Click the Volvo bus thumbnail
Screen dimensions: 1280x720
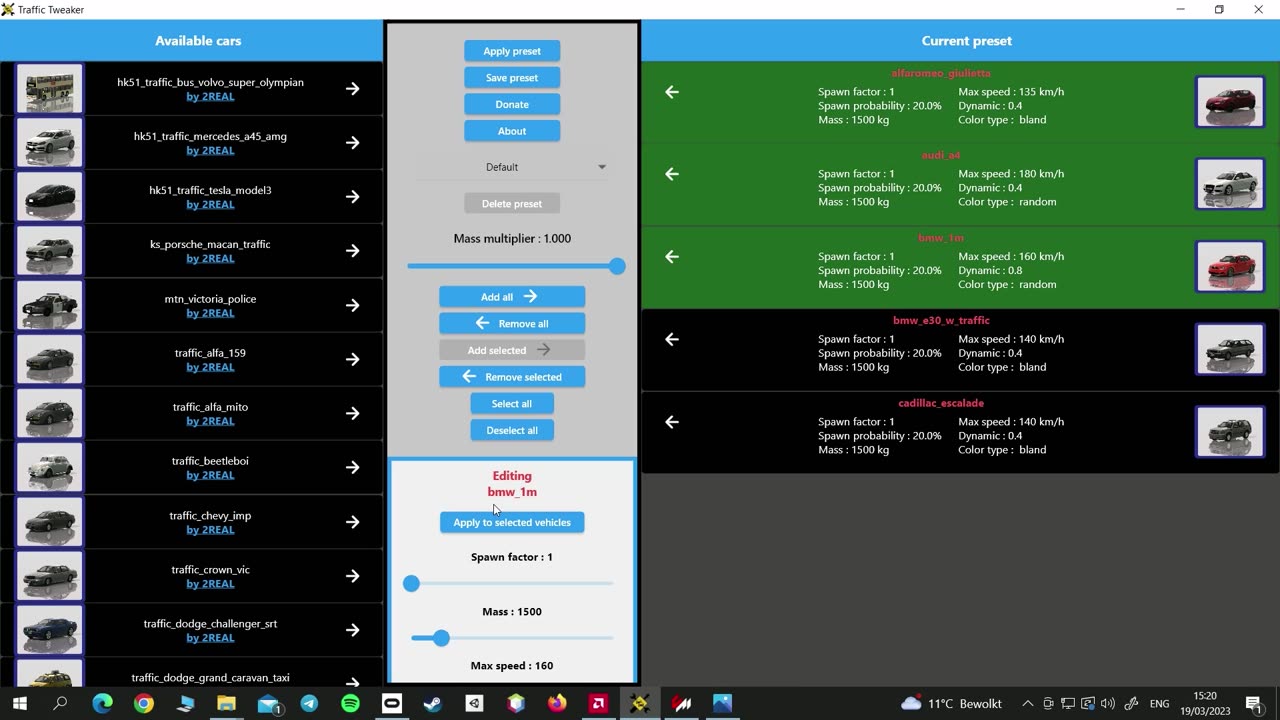(x=50, y=89)
